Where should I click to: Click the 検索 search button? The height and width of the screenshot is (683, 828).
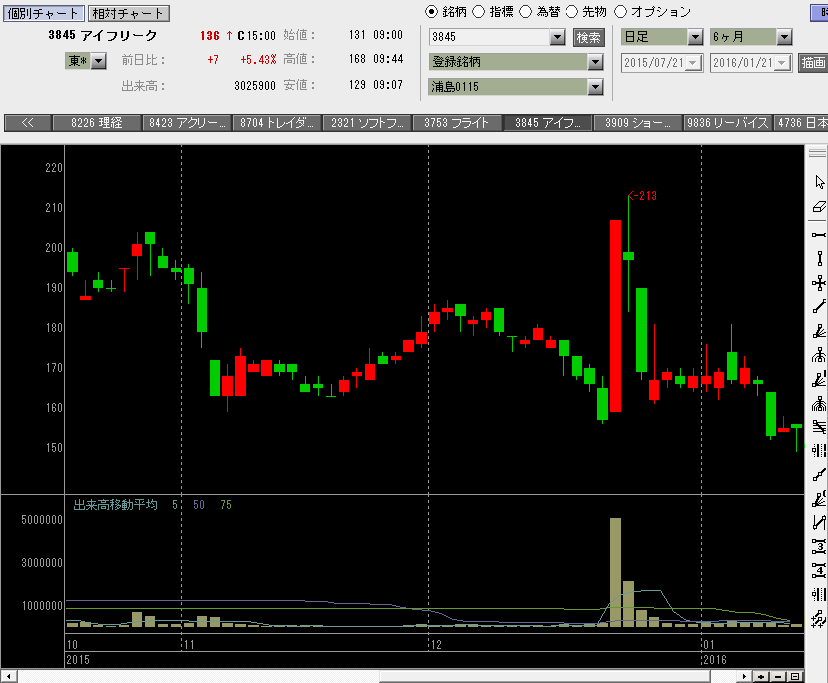pyautogui.click(x=588, y=38)
